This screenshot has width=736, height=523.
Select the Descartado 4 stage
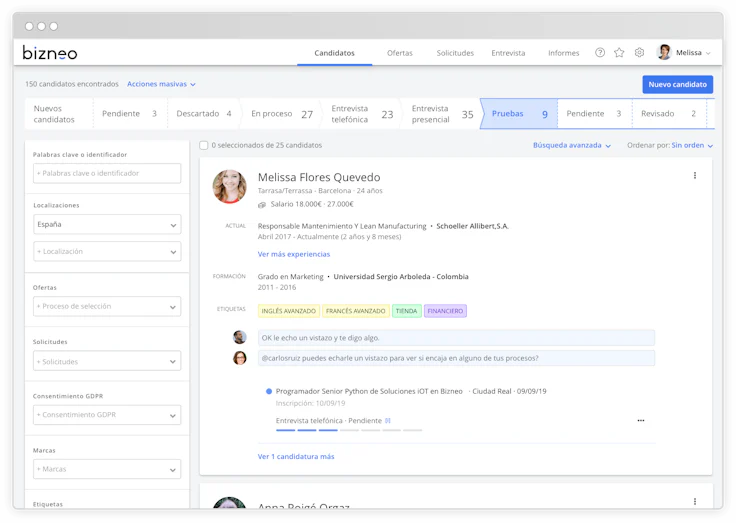(204, 114)
